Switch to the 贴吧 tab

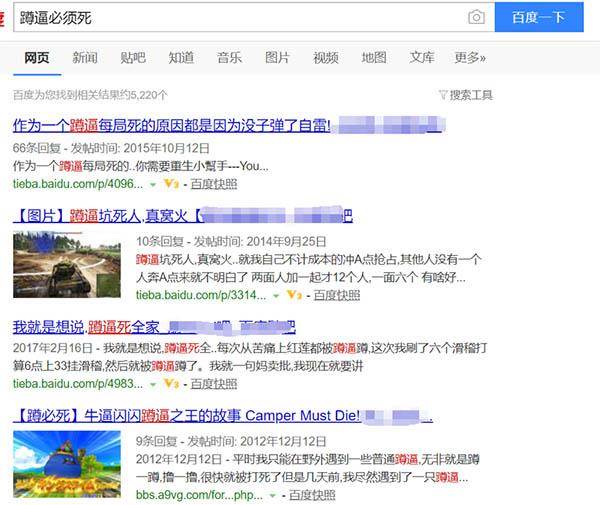click(x=133, y=58)
